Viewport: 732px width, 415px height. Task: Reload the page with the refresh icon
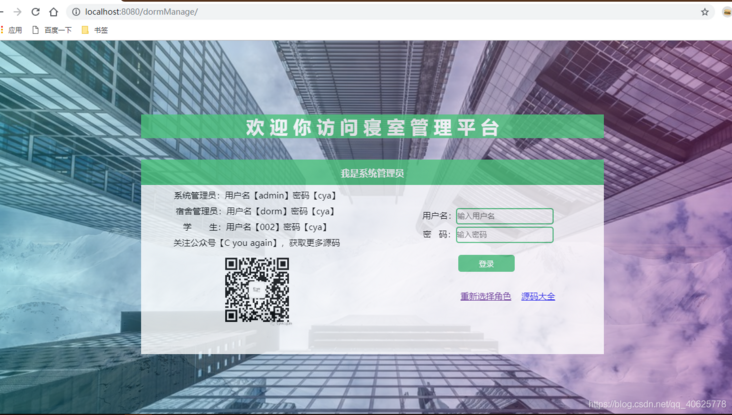coord(35,12)
